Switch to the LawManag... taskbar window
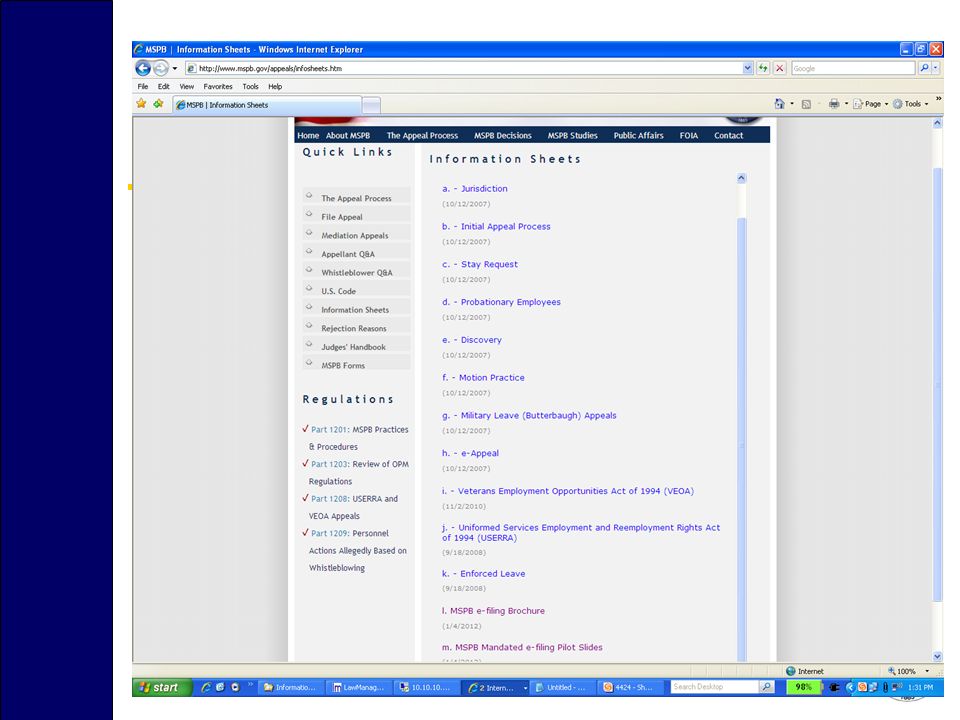The width and height of the screenshot is (960, 720). (359, 688)
